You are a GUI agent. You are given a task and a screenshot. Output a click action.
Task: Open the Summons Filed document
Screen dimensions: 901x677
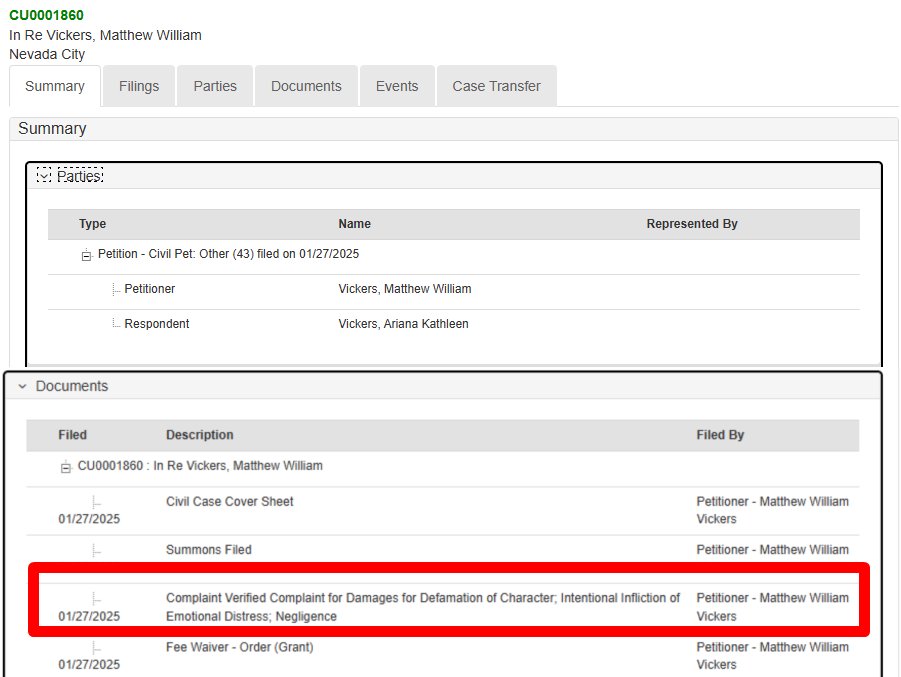[209, 550]
